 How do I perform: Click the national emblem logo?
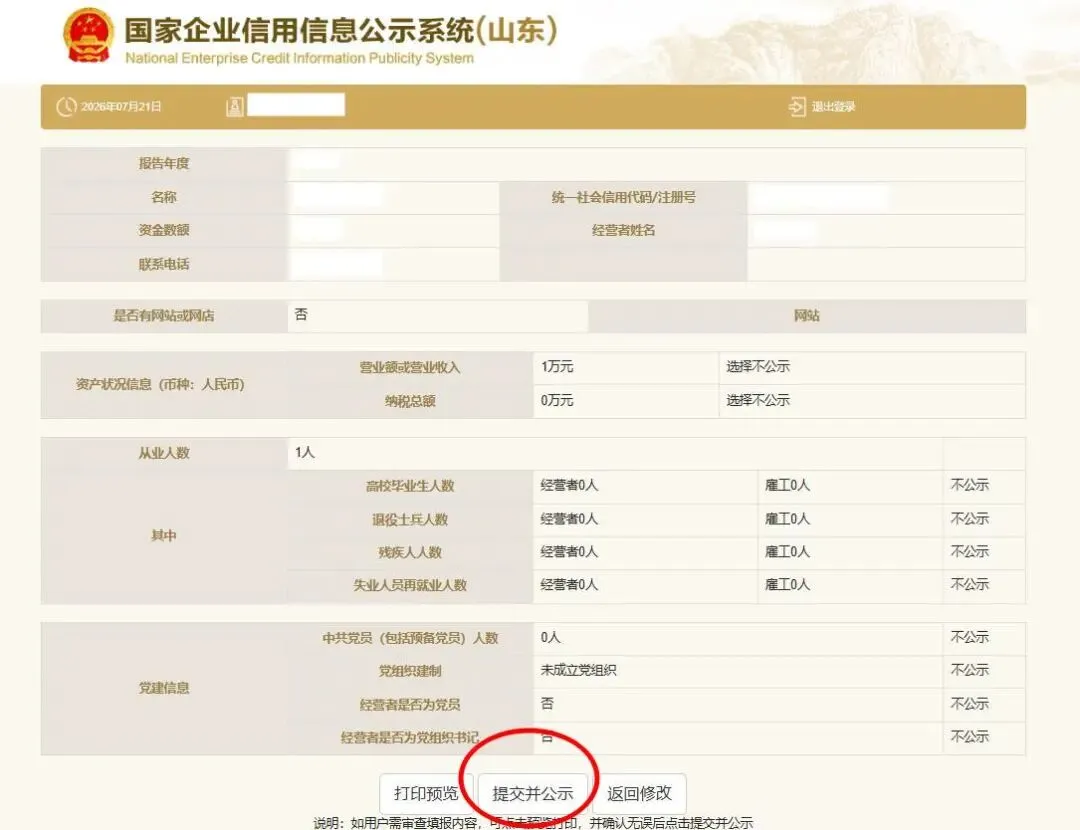[x=87, y=36]
